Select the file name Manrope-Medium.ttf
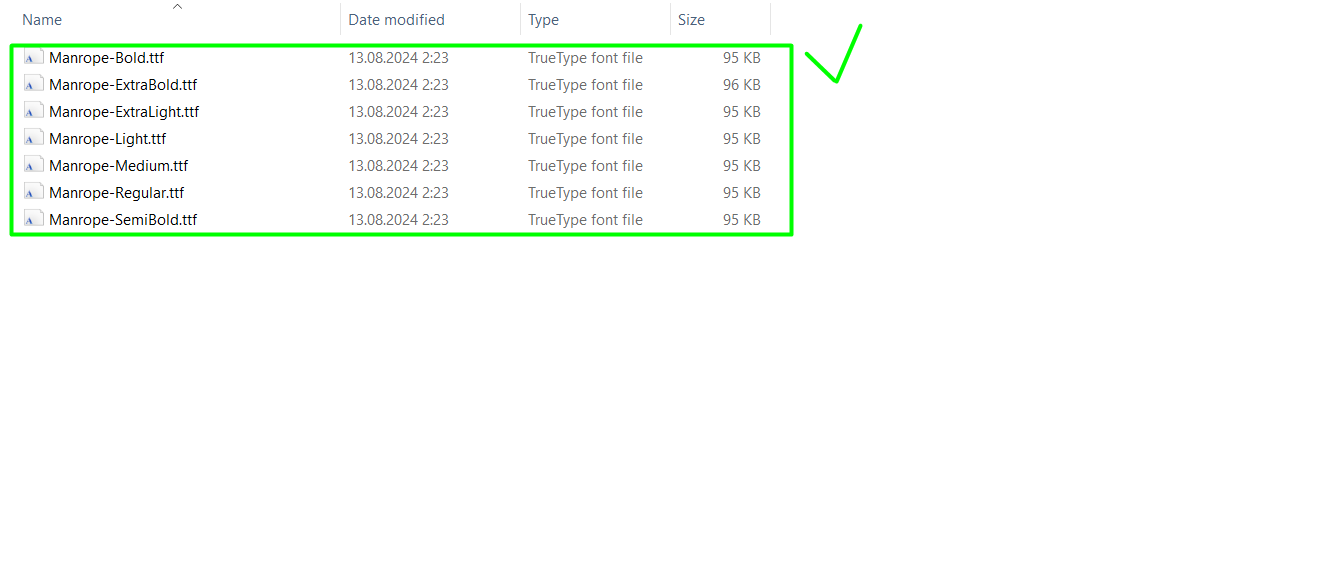Image resolution: width=1324 pixels, height=587 pixels. point(118,166)
